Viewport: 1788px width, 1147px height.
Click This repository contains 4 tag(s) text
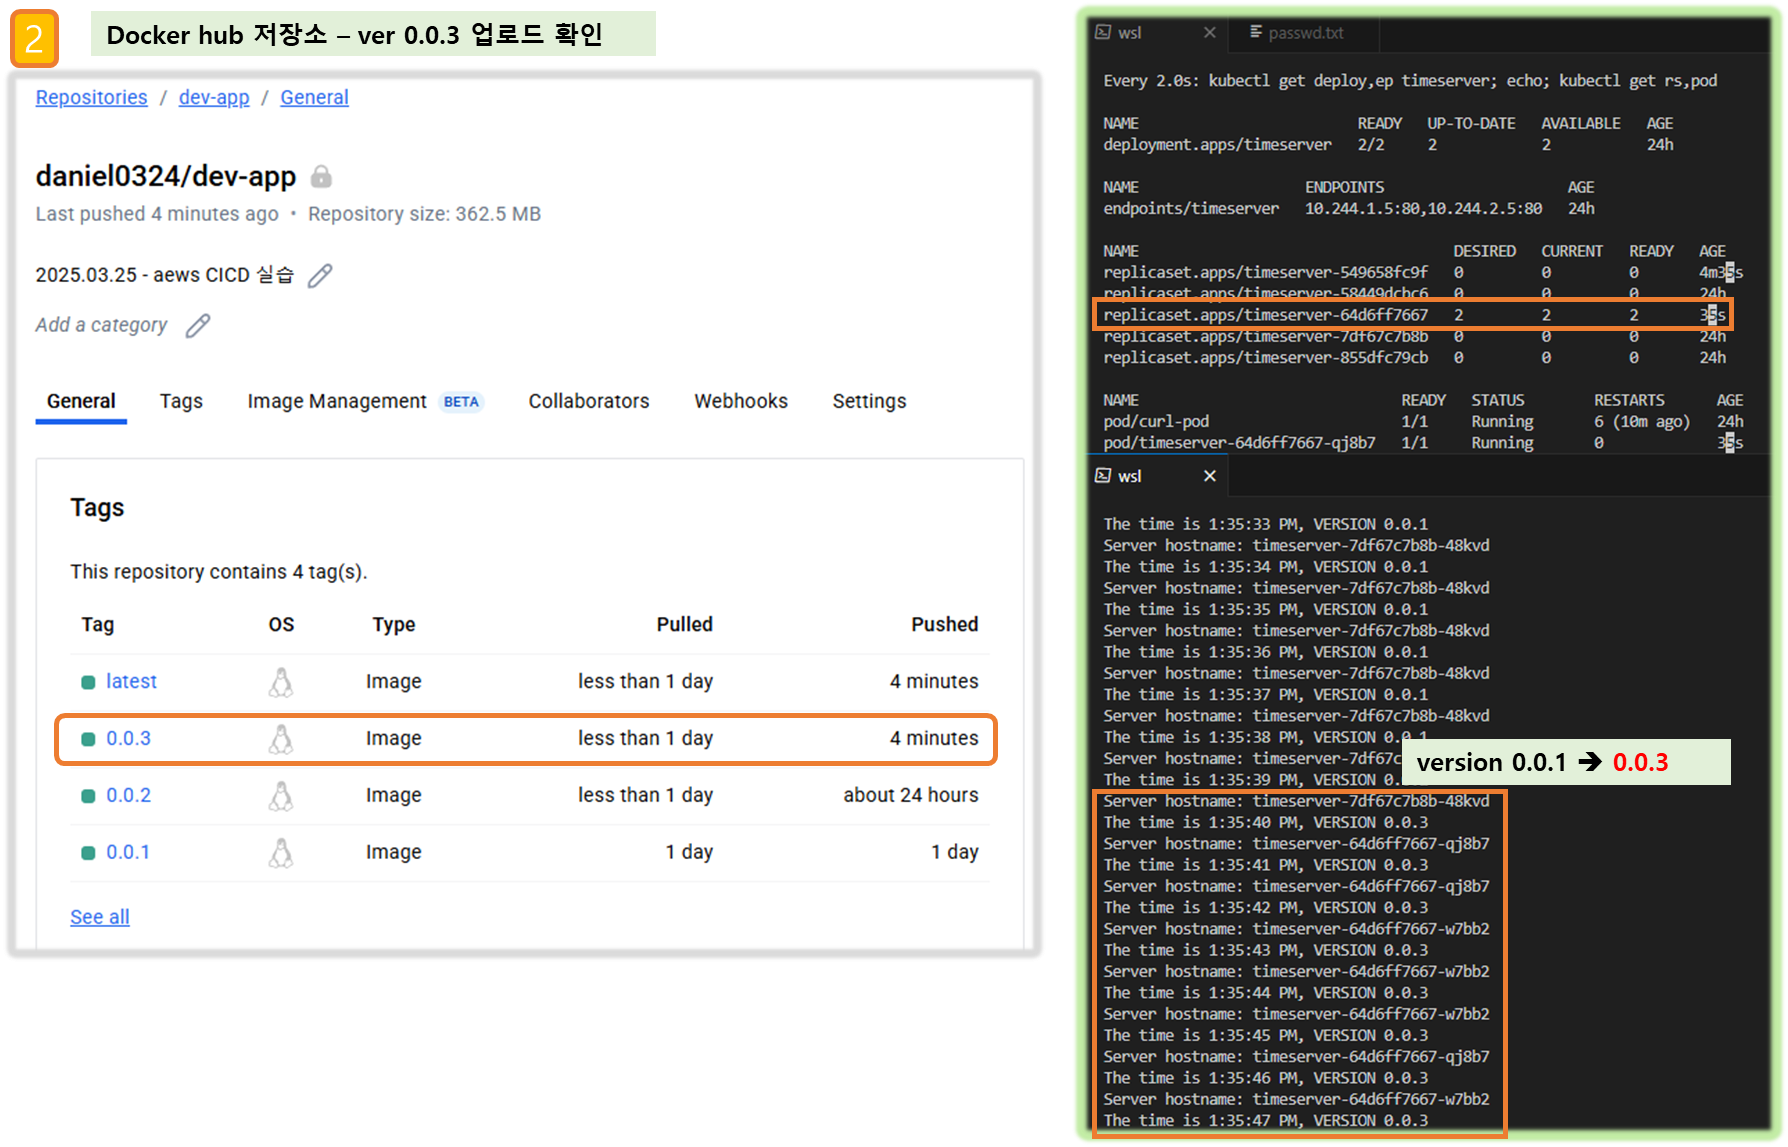click(x=219, y=572)
